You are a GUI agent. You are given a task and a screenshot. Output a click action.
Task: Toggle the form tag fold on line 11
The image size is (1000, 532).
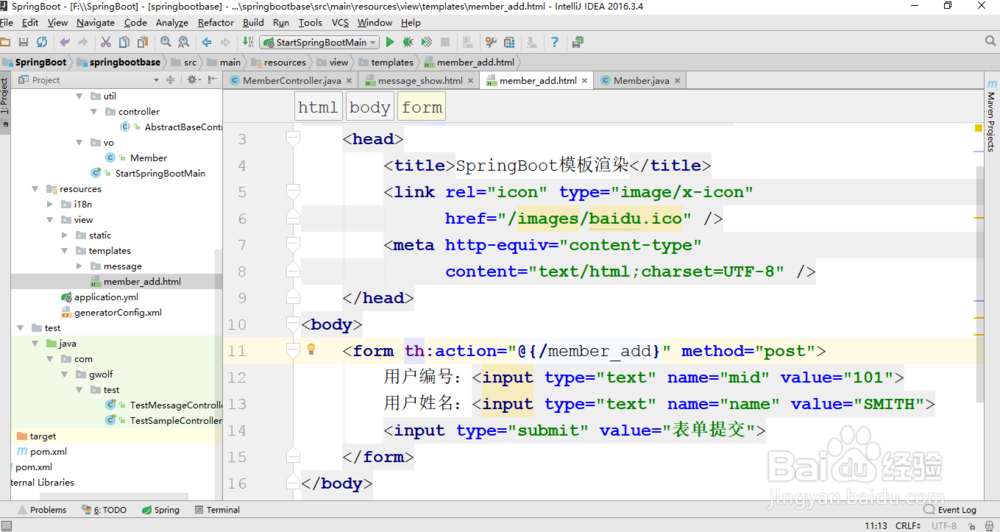click(293, 350)
